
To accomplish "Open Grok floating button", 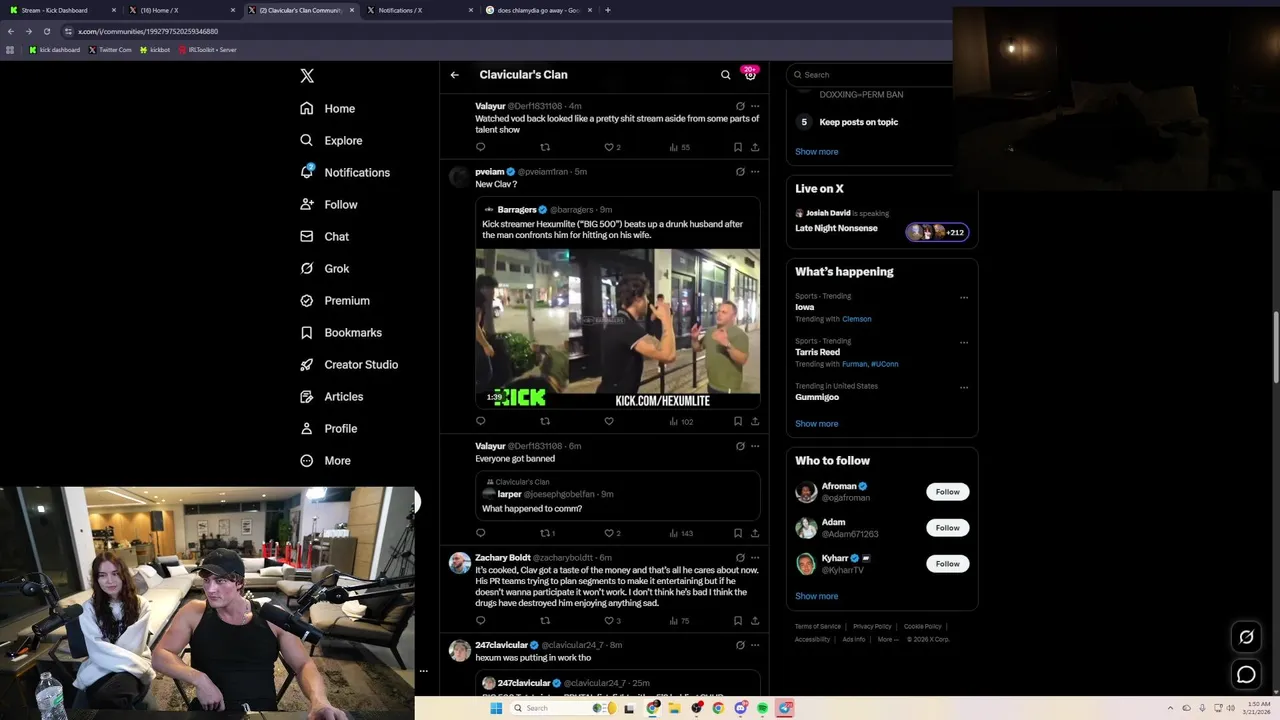I will coord(1246,637).
